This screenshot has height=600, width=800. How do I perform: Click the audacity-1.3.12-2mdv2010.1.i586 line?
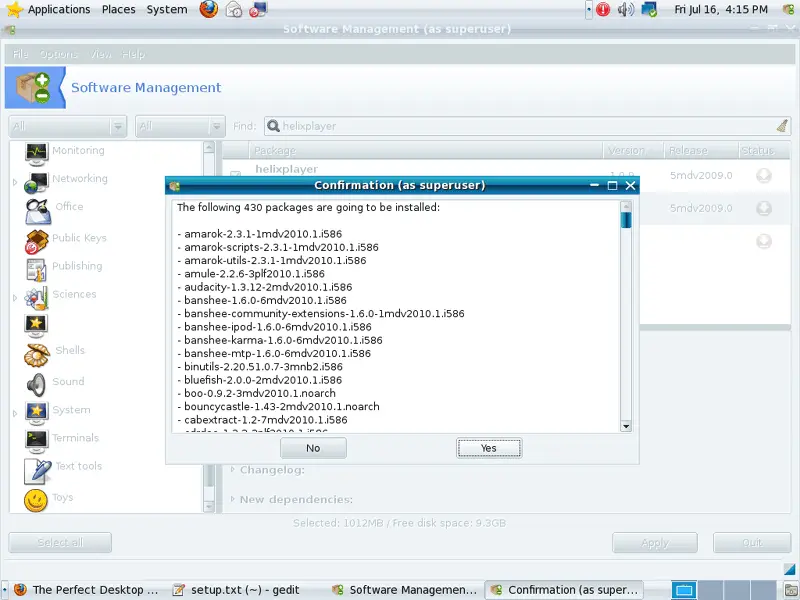click(265, 287)
